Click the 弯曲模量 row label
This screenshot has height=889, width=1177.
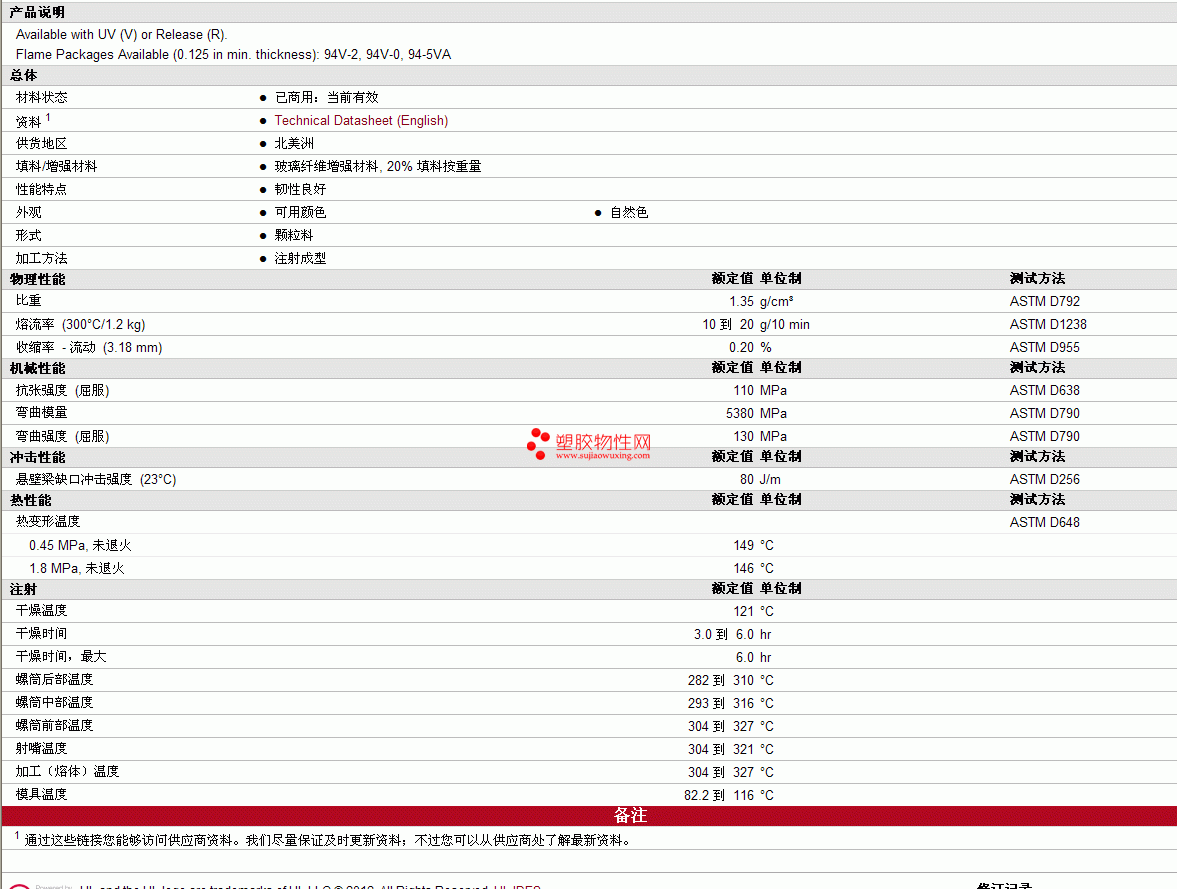41,413
